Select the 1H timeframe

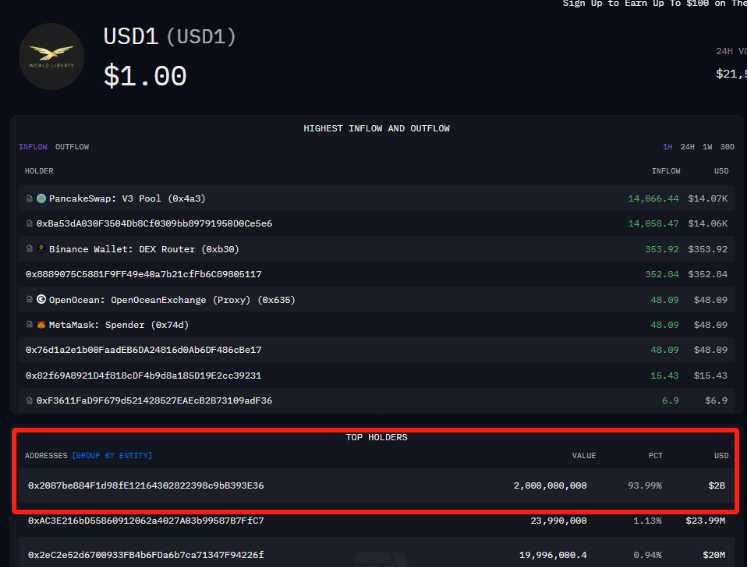coord(667,147)
